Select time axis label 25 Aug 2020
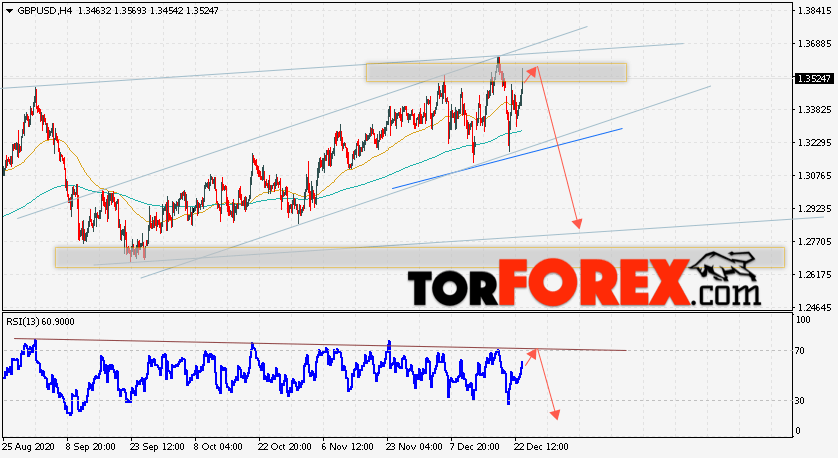 tap(29, 447)
